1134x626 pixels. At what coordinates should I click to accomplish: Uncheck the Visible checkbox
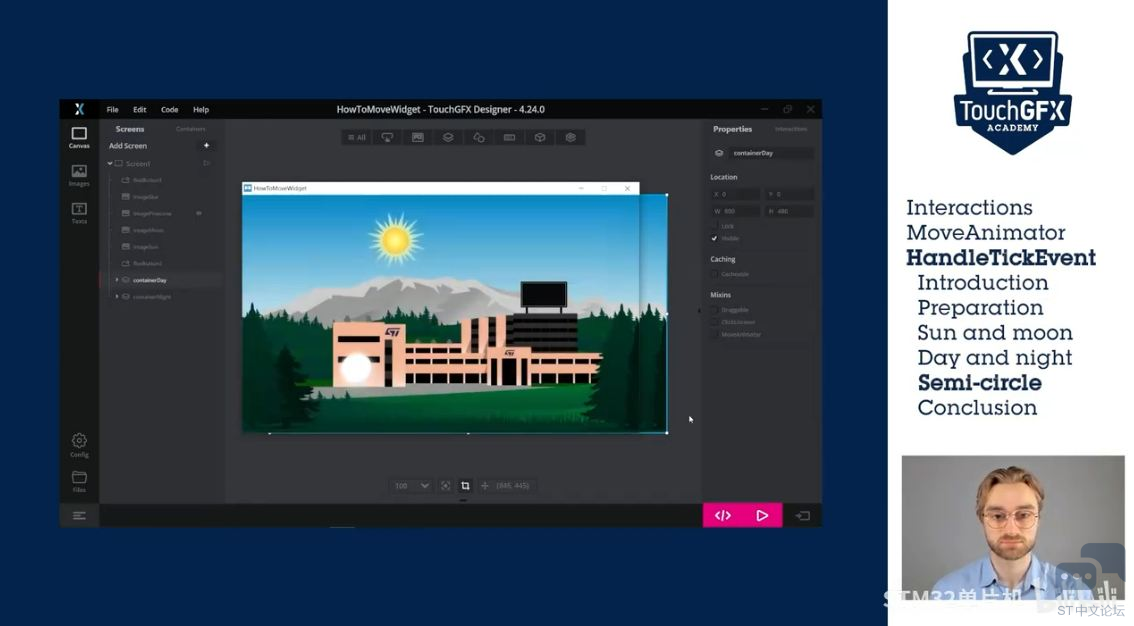[714, 238]
